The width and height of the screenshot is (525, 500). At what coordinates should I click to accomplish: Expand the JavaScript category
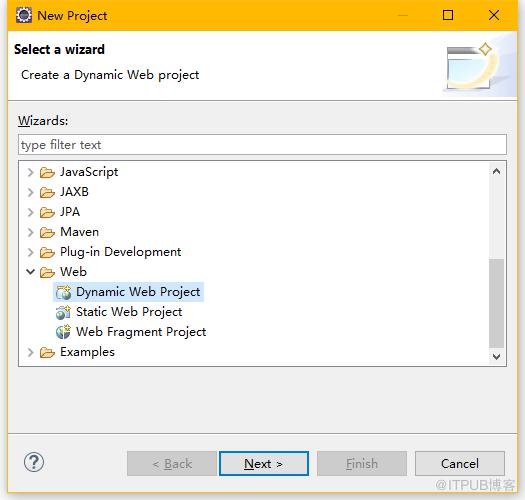30,172
